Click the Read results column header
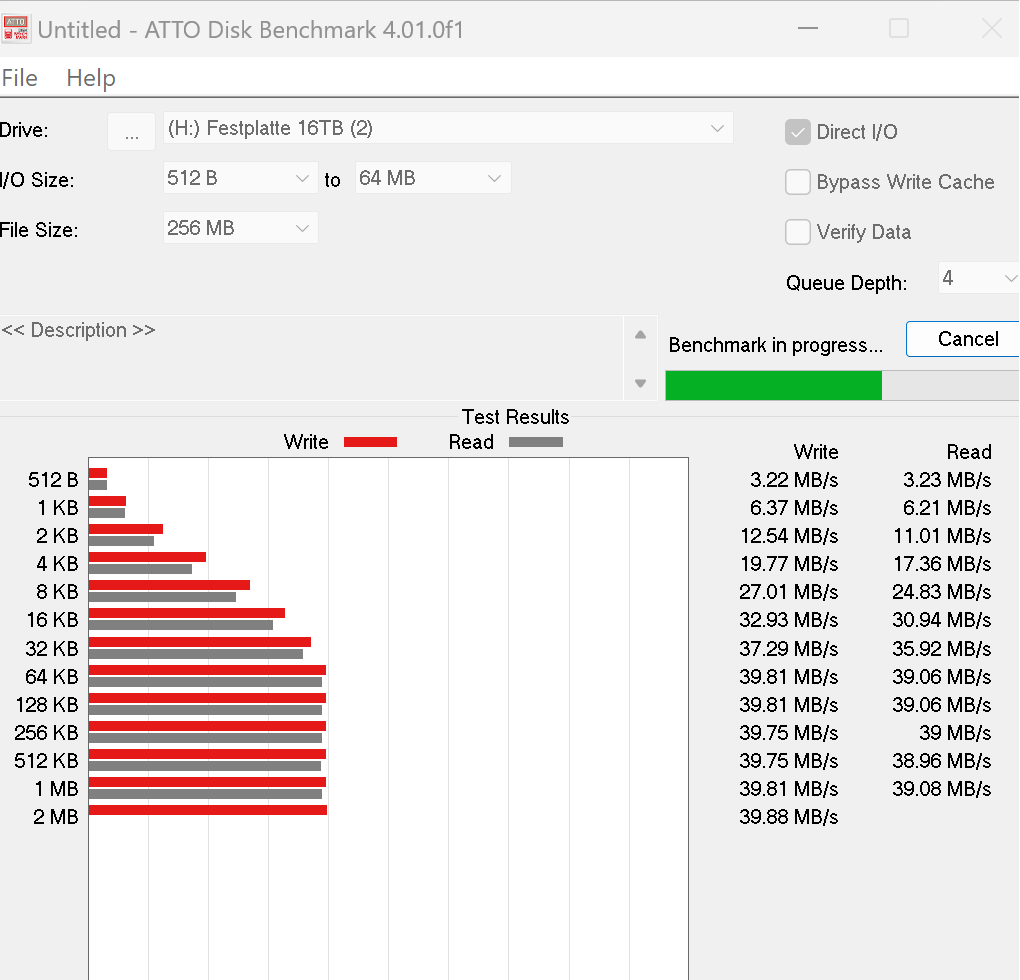This screenshot has width=1020, height=980. coord(969,452)
